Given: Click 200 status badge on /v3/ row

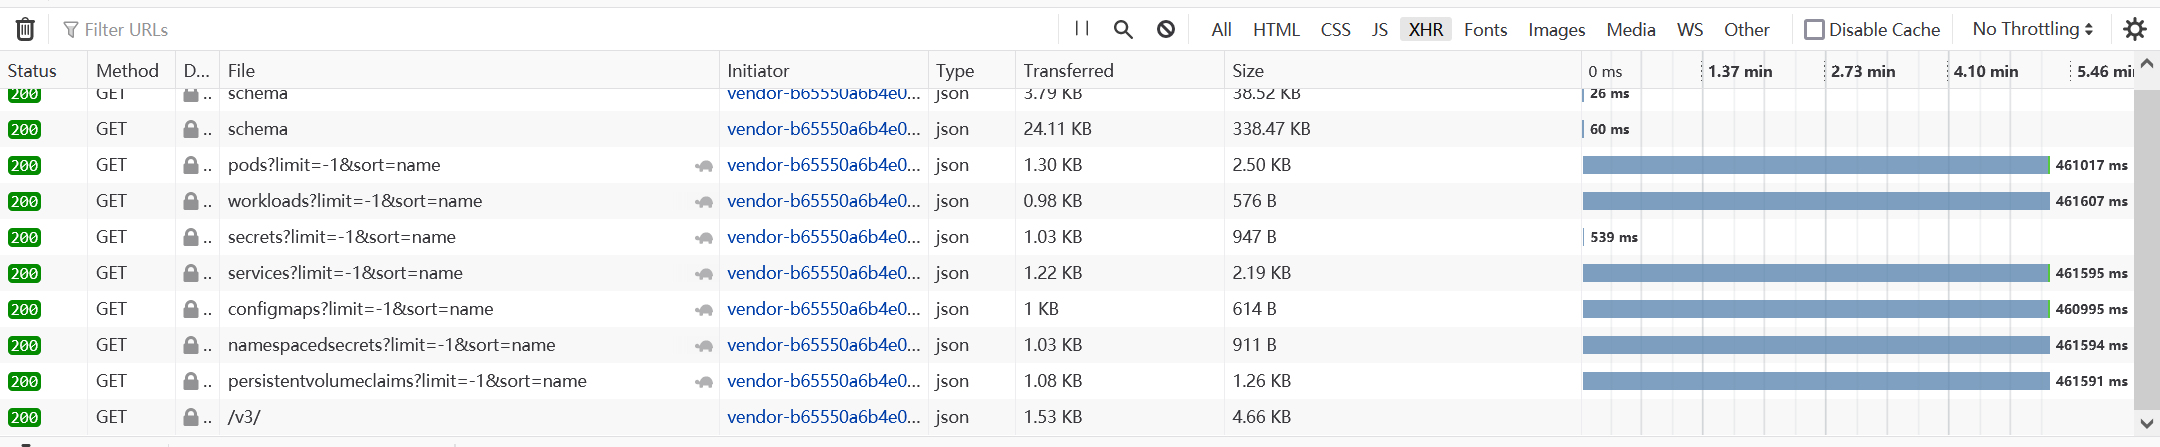Looking at the screenshot, I should click(25, 418).
